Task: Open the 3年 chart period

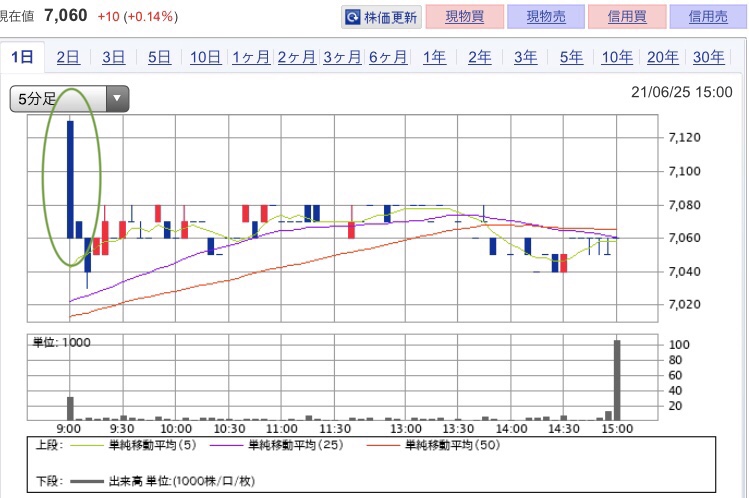Action: pyautogui.click(x=525, y=57)
